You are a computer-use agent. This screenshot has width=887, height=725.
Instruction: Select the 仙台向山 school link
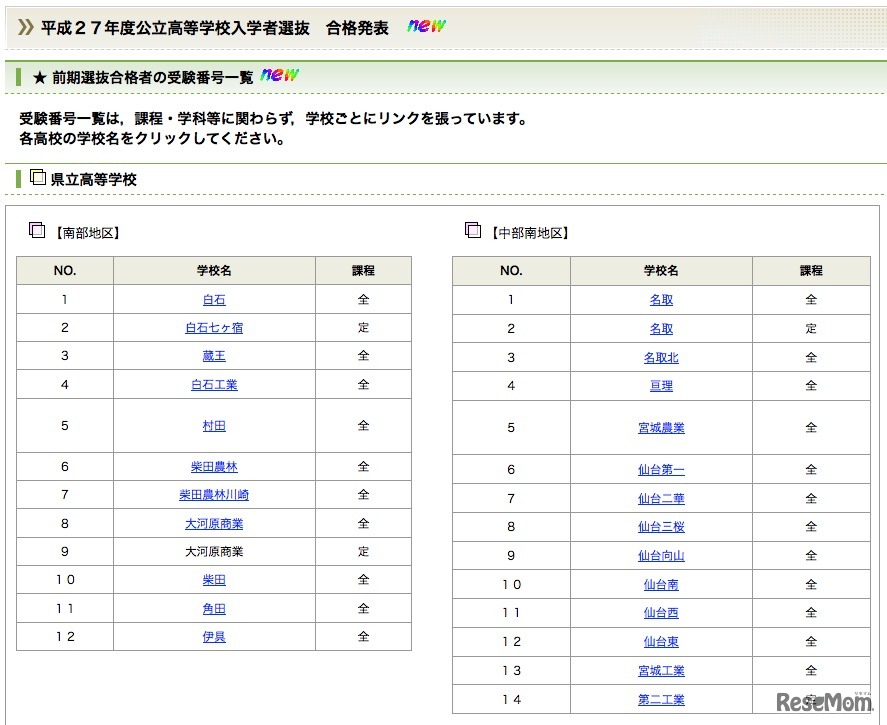[661, 556]
